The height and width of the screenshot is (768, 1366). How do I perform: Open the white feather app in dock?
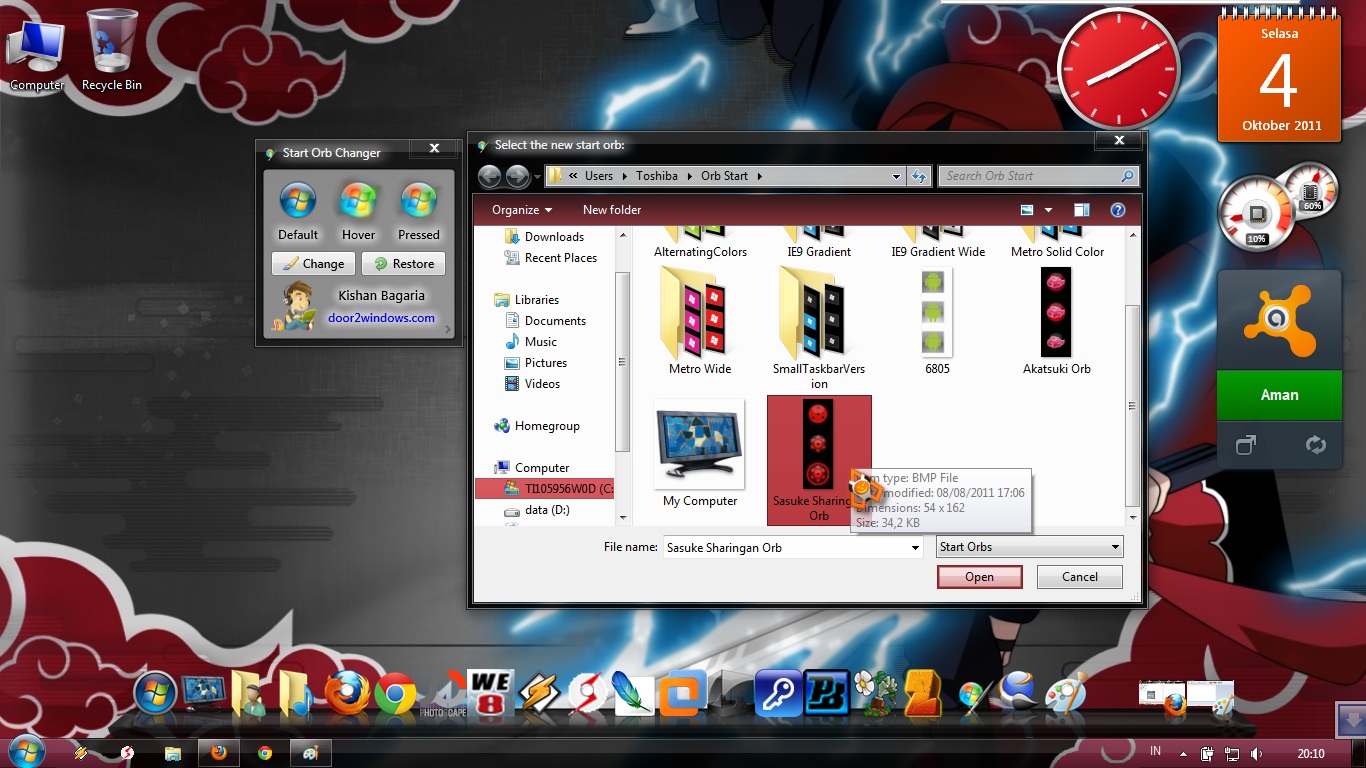click(633, 693)
